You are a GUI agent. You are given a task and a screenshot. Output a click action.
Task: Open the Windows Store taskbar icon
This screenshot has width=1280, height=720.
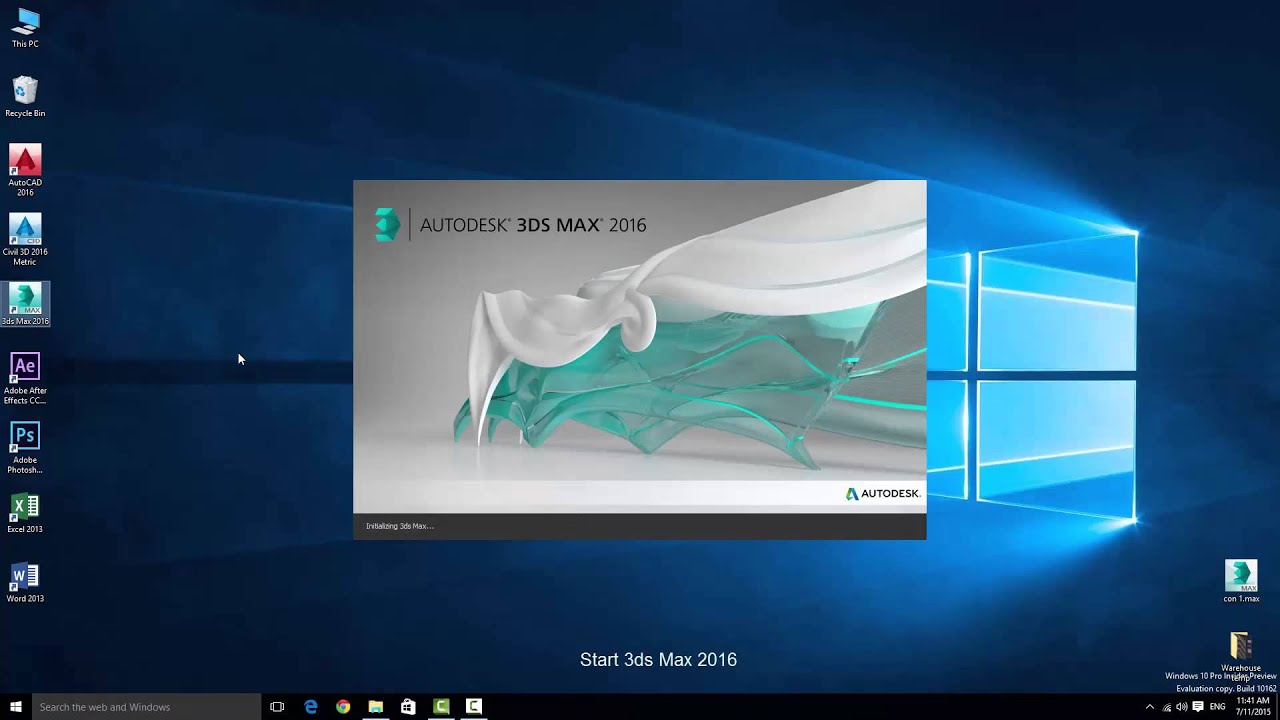(408, 707)
